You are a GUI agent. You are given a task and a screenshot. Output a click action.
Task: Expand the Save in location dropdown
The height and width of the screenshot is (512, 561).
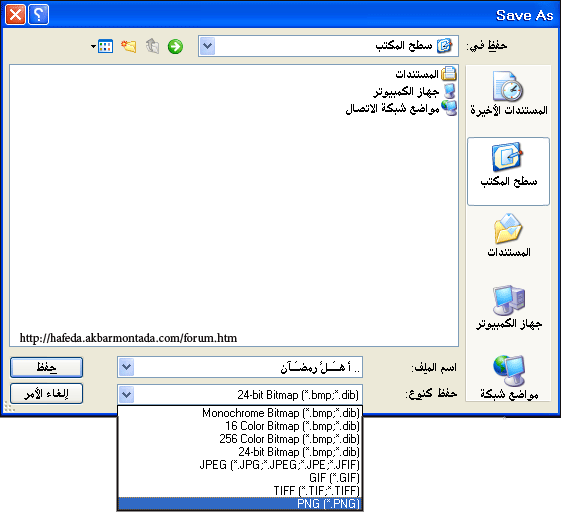point(207,46)
